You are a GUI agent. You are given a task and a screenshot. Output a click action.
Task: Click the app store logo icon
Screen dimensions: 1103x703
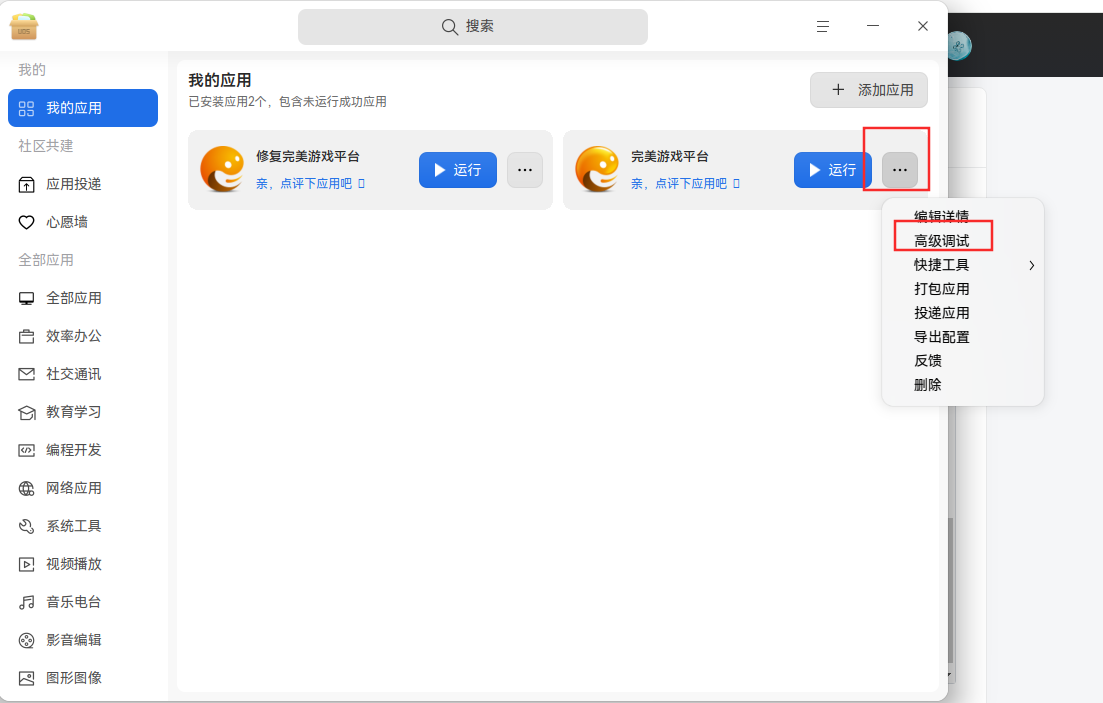[24, 27]
